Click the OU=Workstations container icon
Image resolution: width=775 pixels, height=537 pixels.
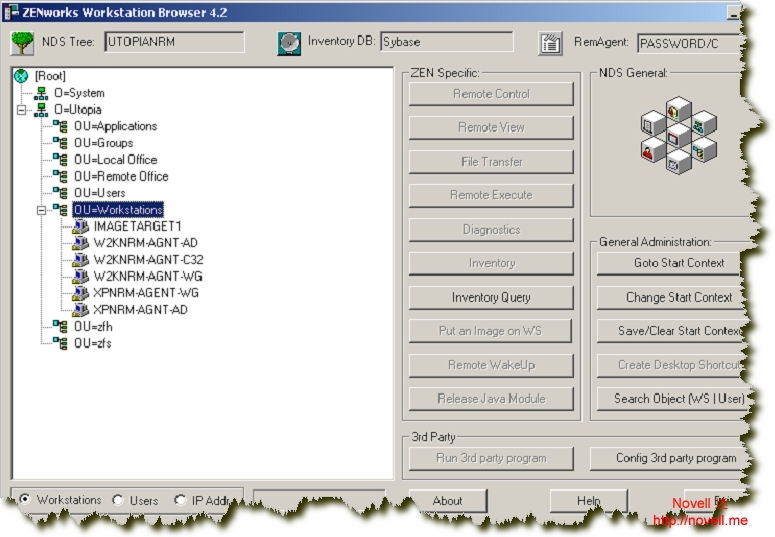coord(60,210)
